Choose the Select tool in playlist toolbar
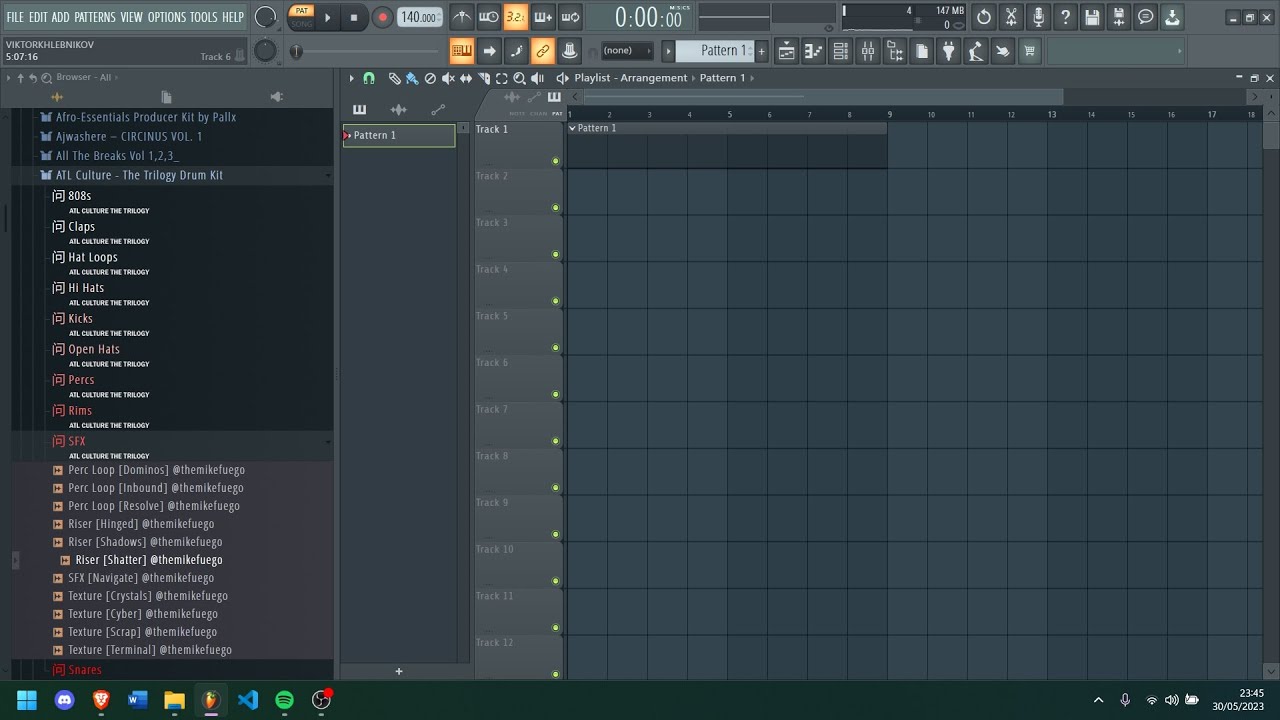Screen dimensions: 1280x720 coord(502,78)
